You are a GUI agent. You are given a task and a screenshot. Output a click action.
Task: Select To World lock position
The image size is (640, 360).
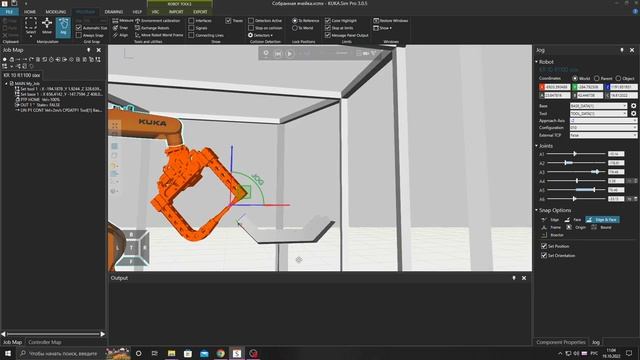click(x=294, y=28)
